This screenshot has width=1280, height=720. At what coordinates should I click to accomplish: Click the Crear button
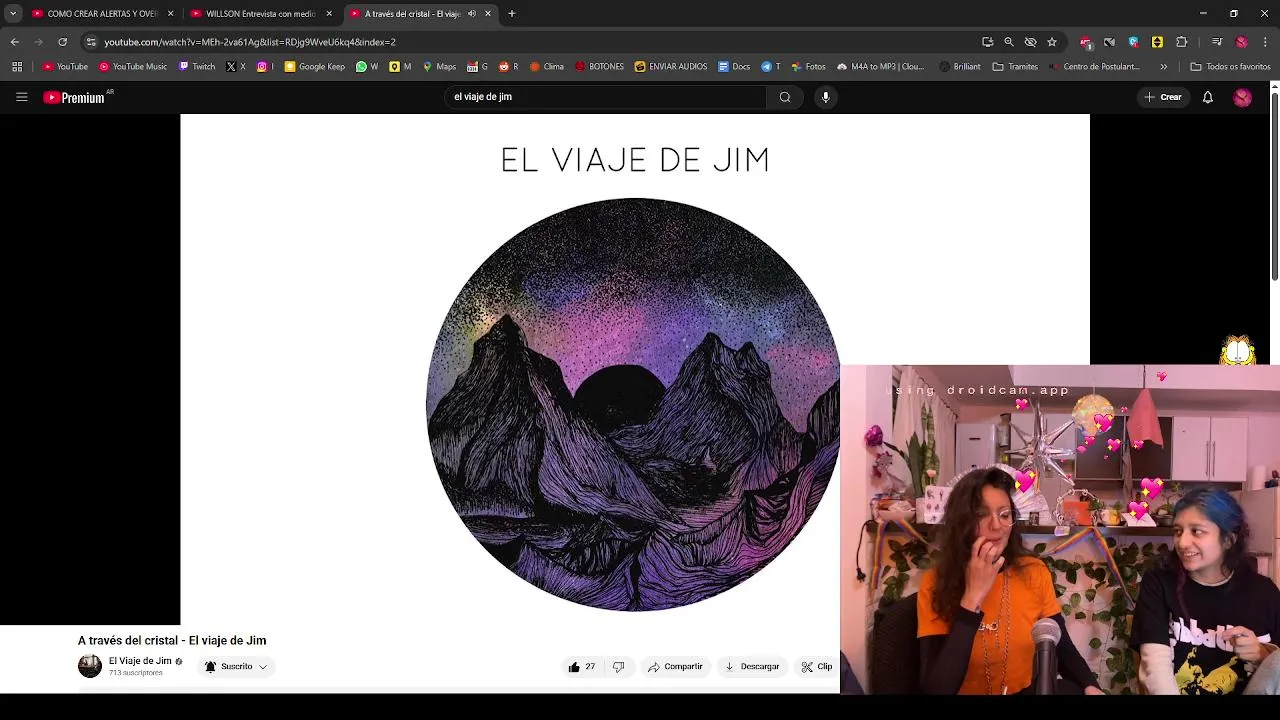pos(1163,97)
